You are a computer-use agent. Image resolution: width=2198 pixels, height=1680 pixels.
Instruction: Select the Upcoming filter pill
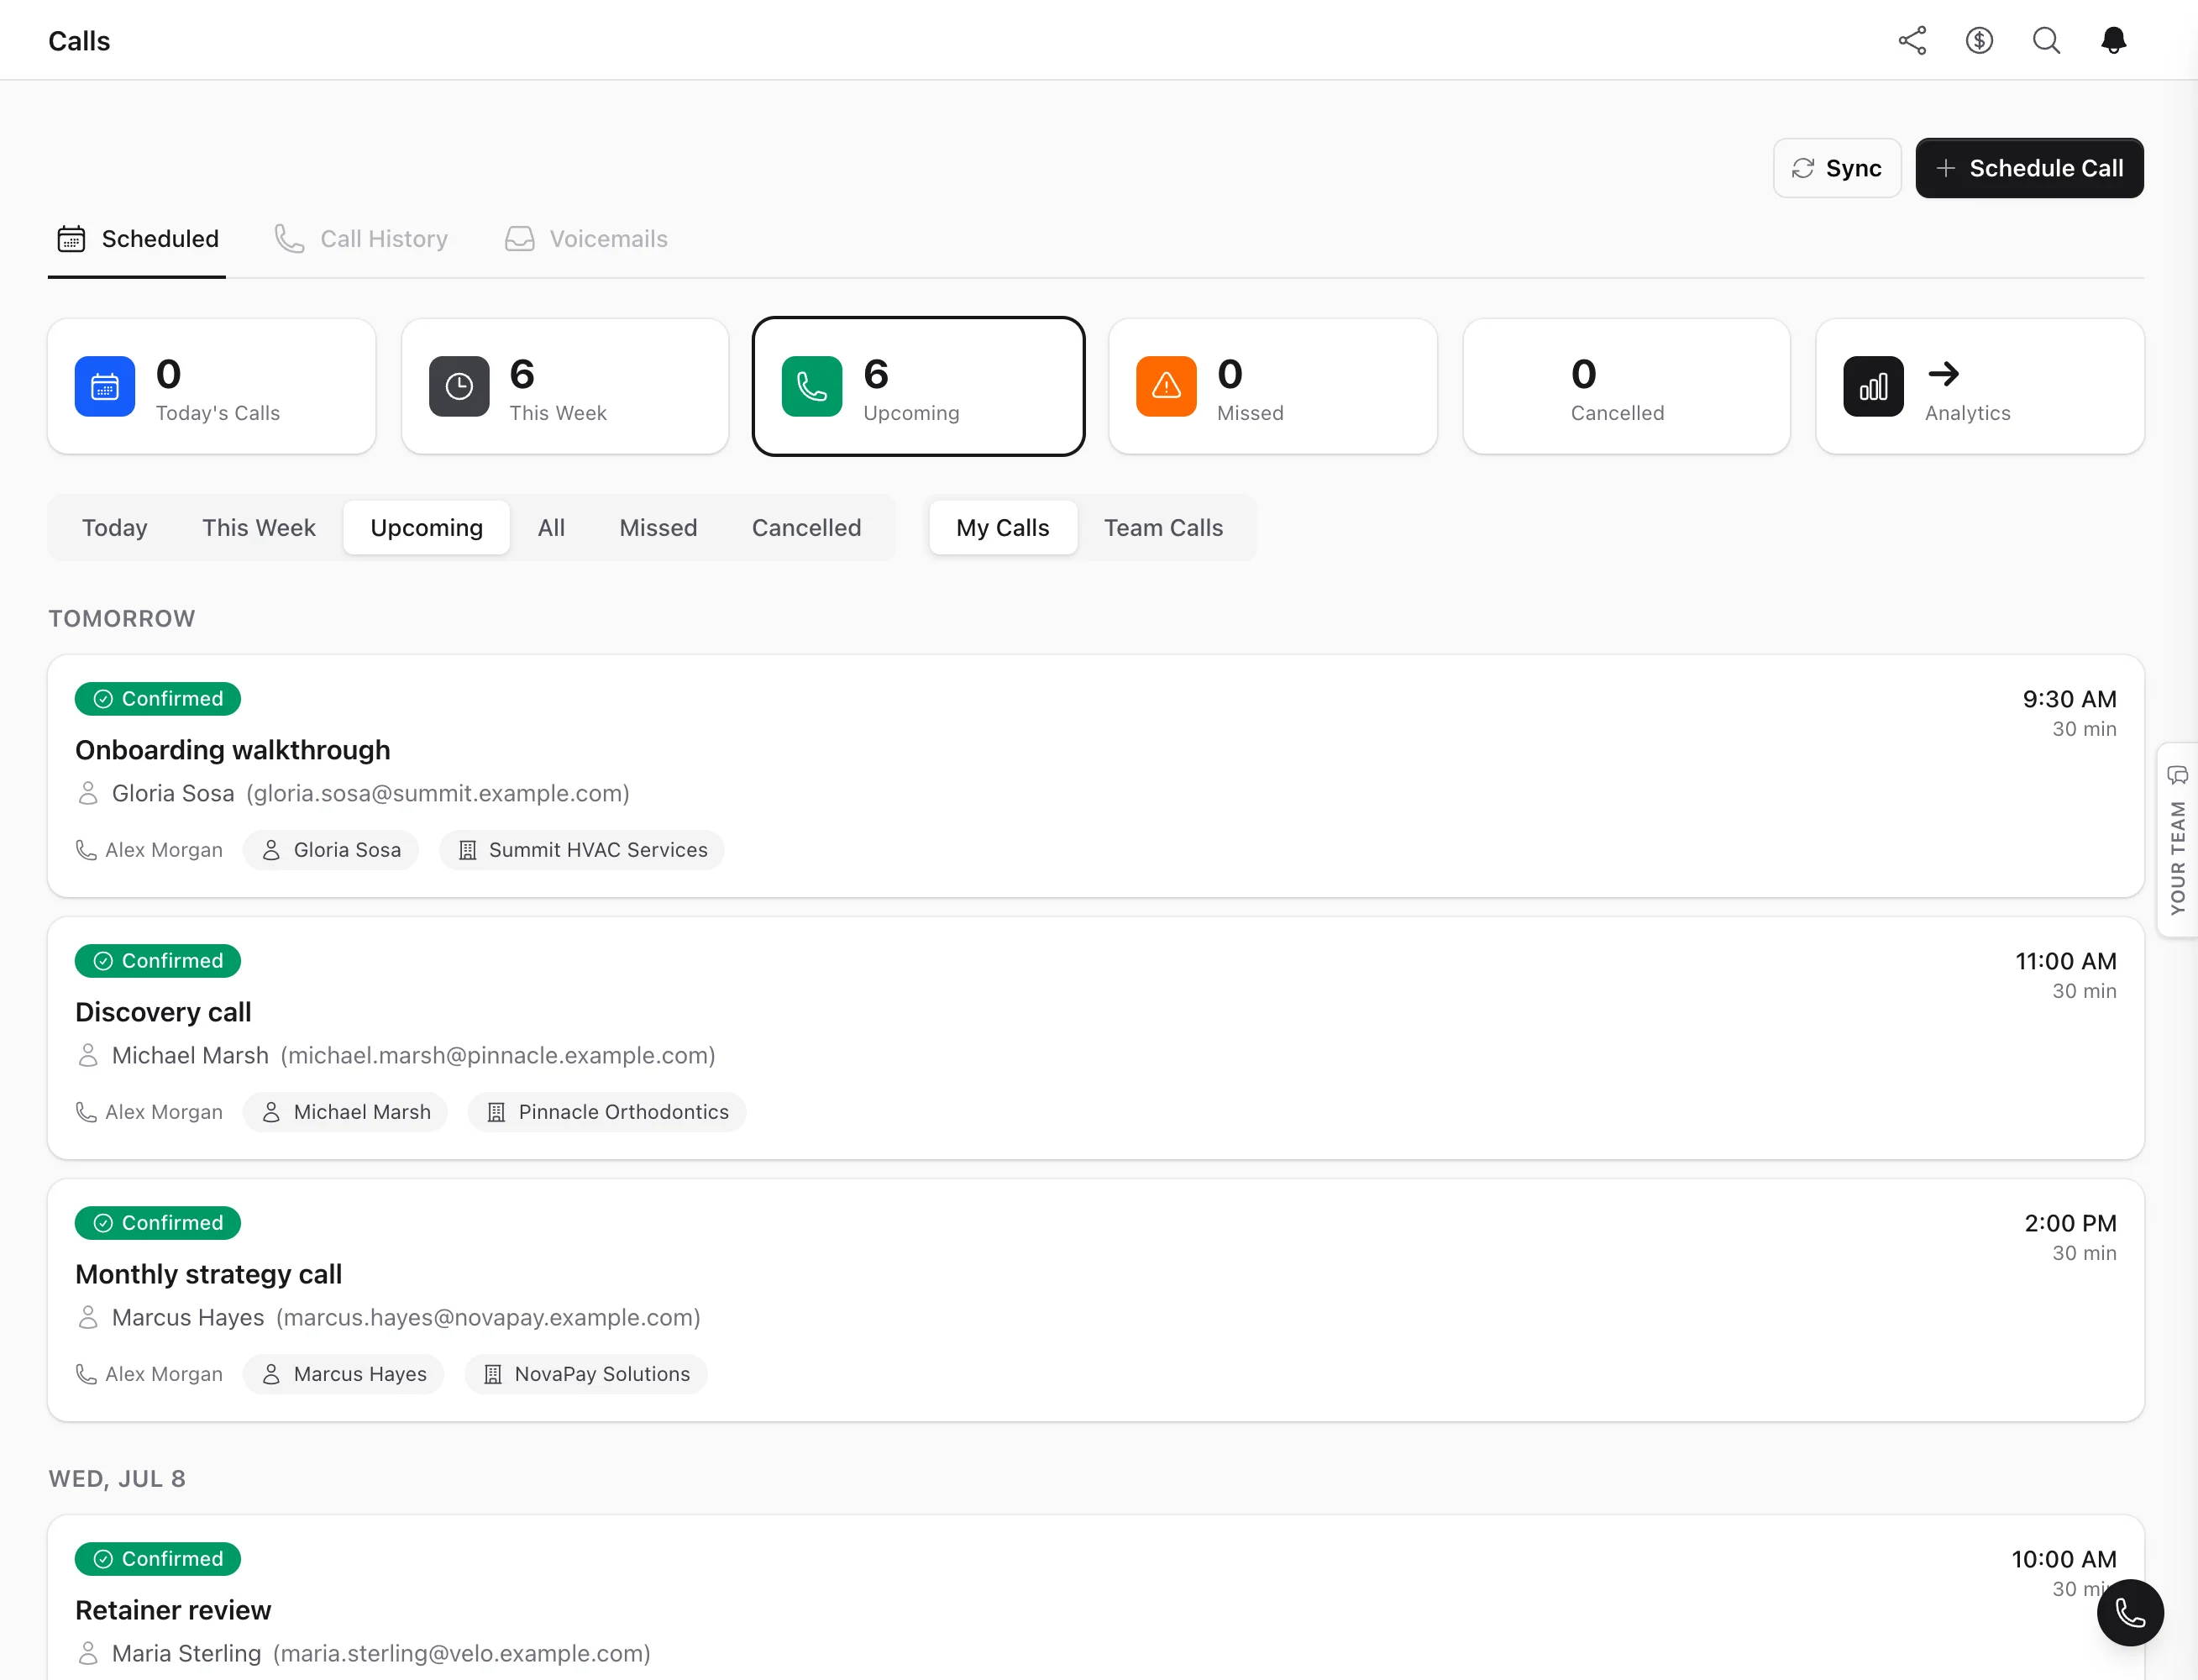(427, 528)
